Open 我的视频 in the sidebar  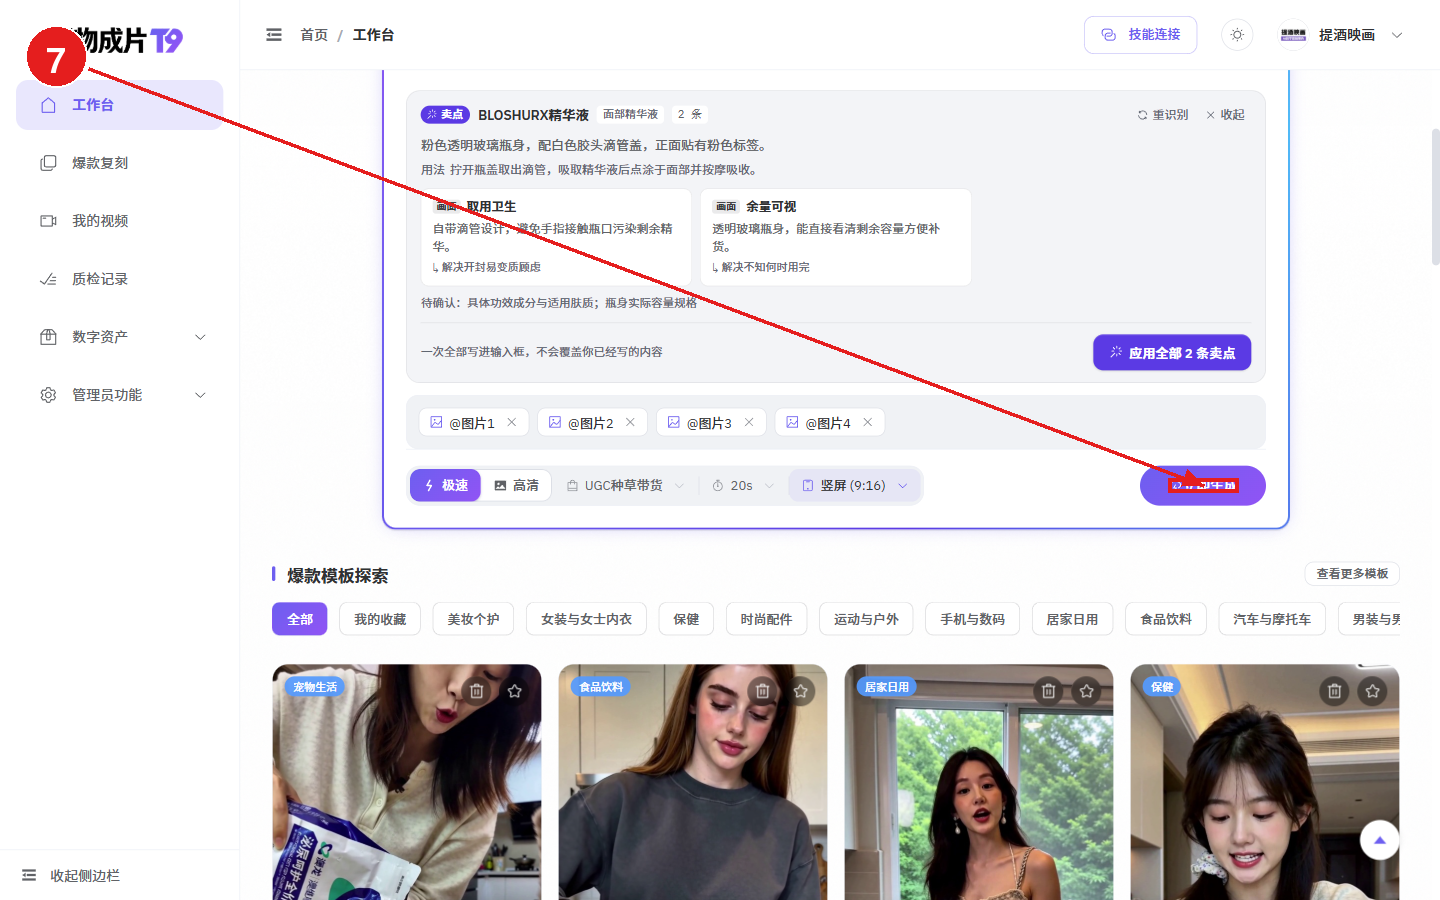119,221
